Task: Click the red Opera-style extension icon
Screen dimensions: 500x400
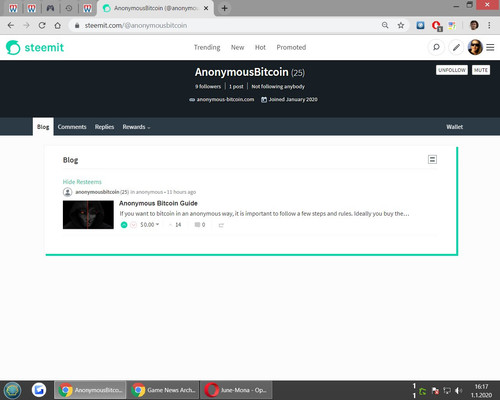Action: [436, 26]
